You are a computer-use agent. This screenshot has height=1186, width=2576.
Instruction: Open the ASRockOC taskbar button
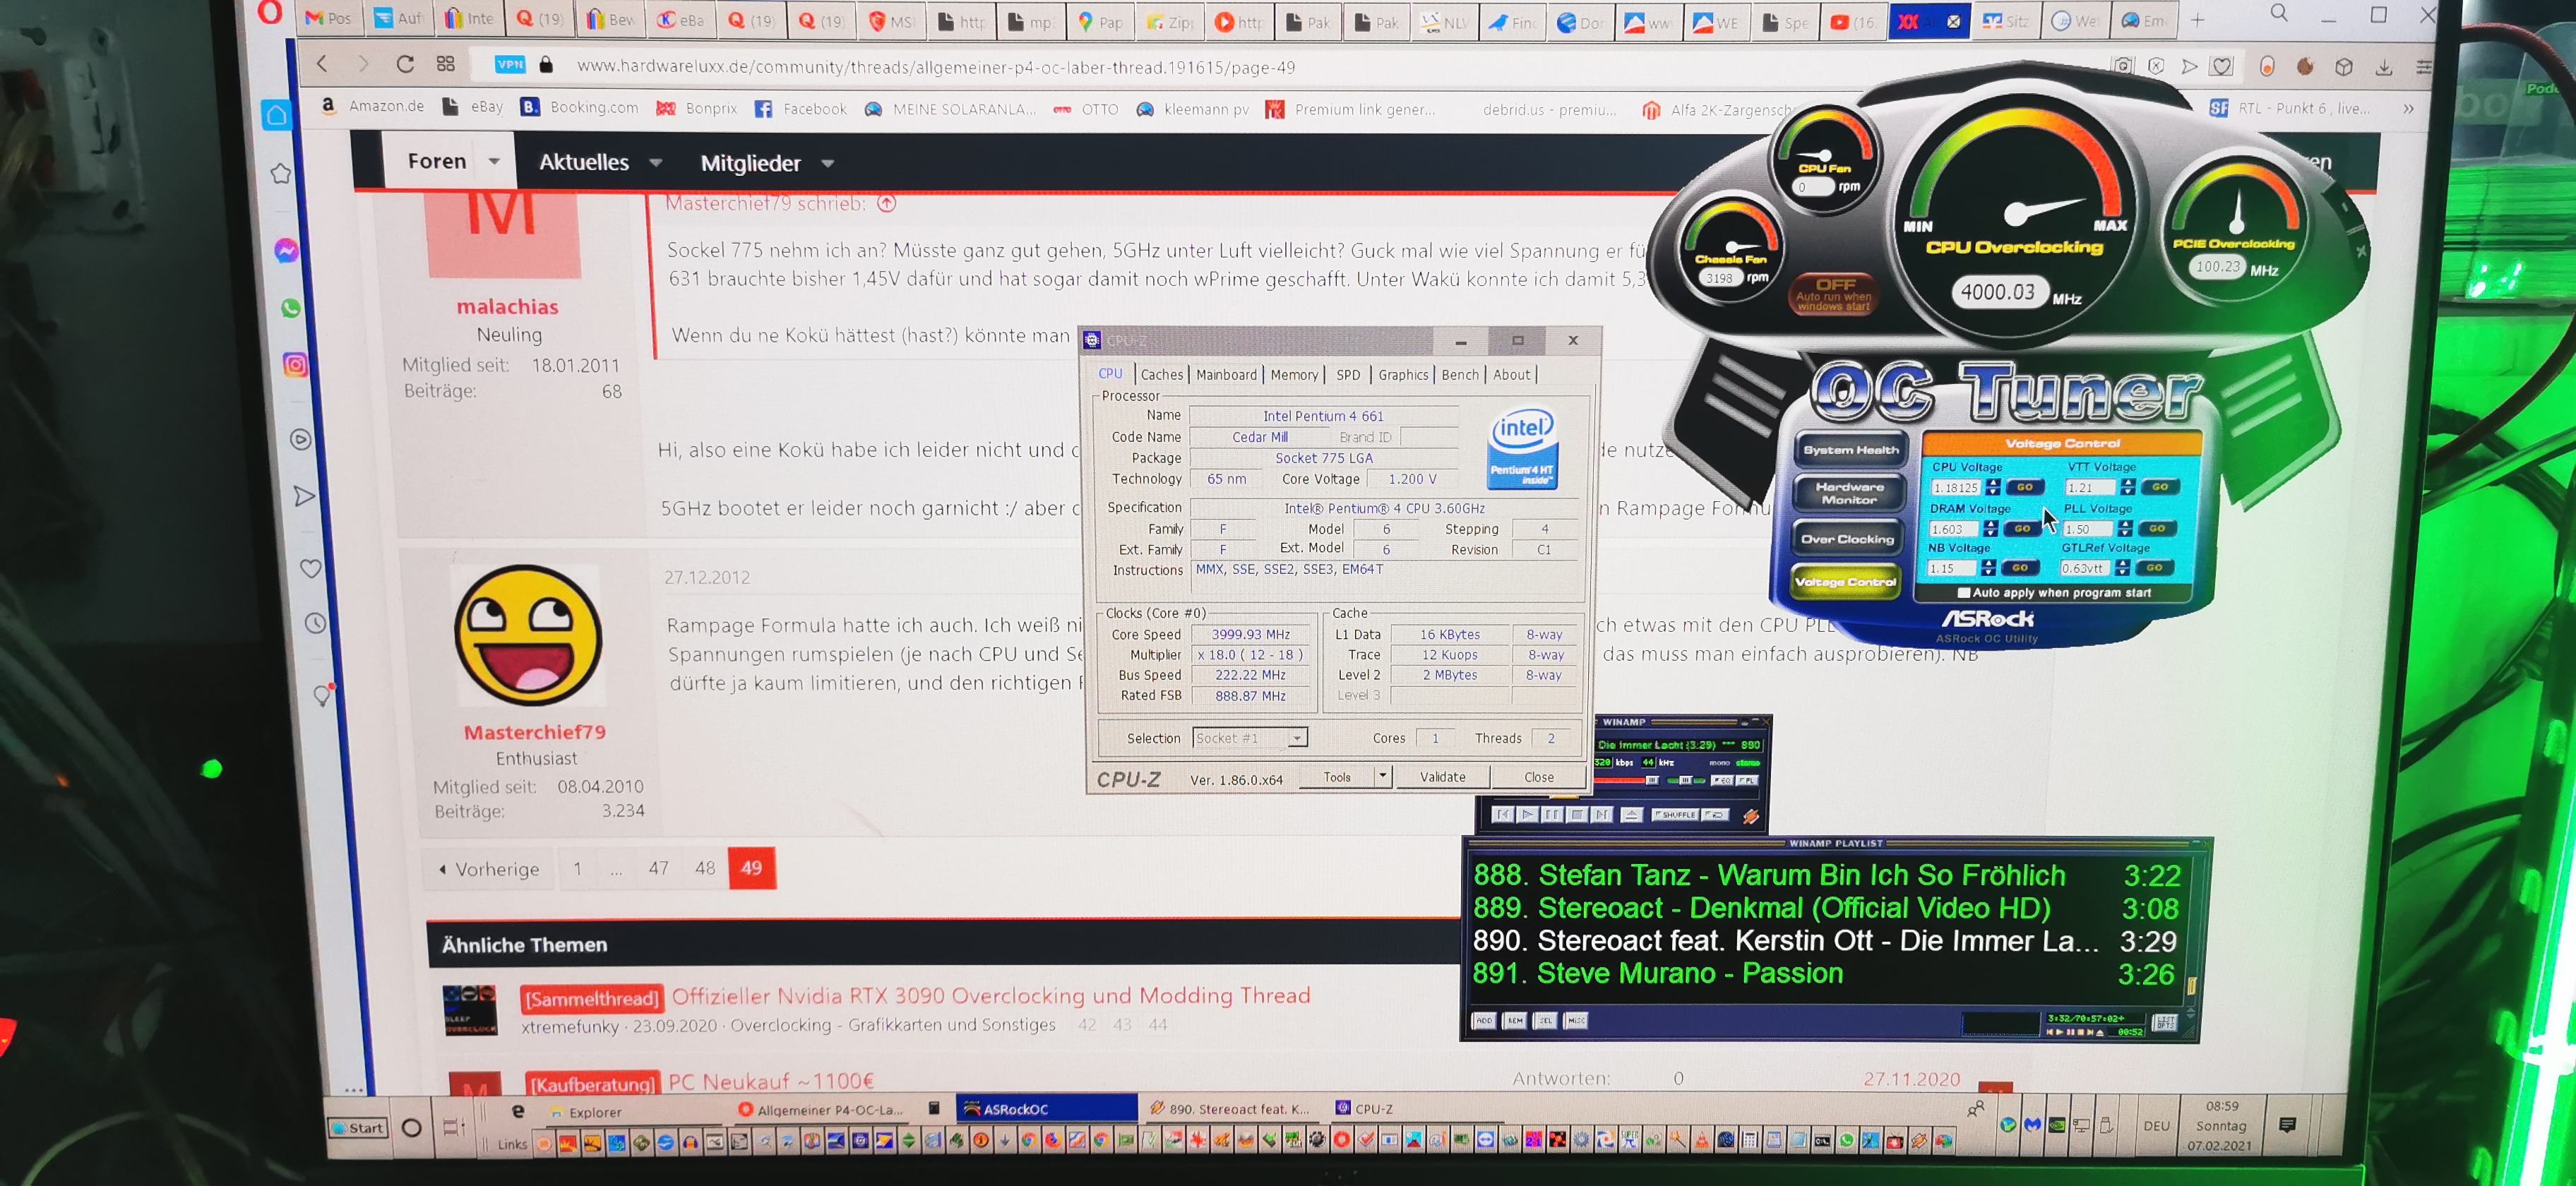[x=1046, y=1108]
